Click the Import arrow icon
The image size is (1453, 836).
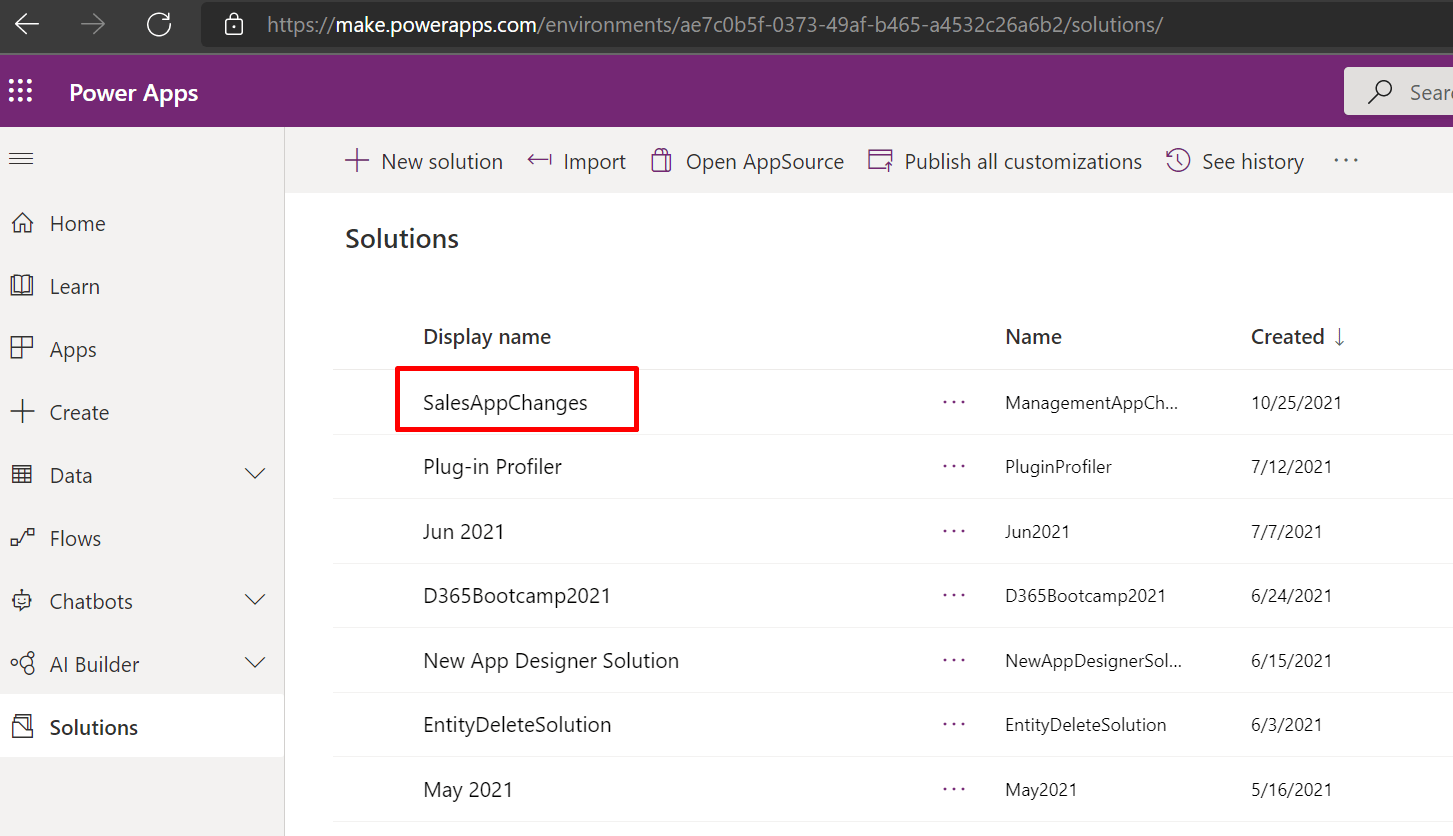tap(540, 160)
